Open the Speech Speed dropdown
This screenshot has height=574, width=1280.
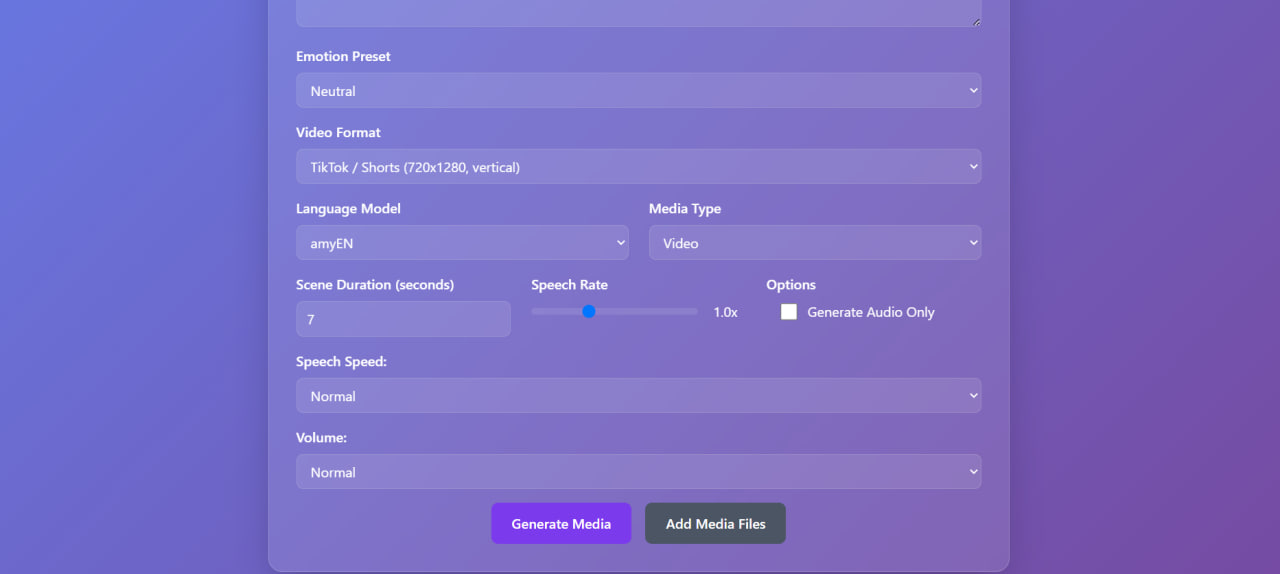point(638,395)
